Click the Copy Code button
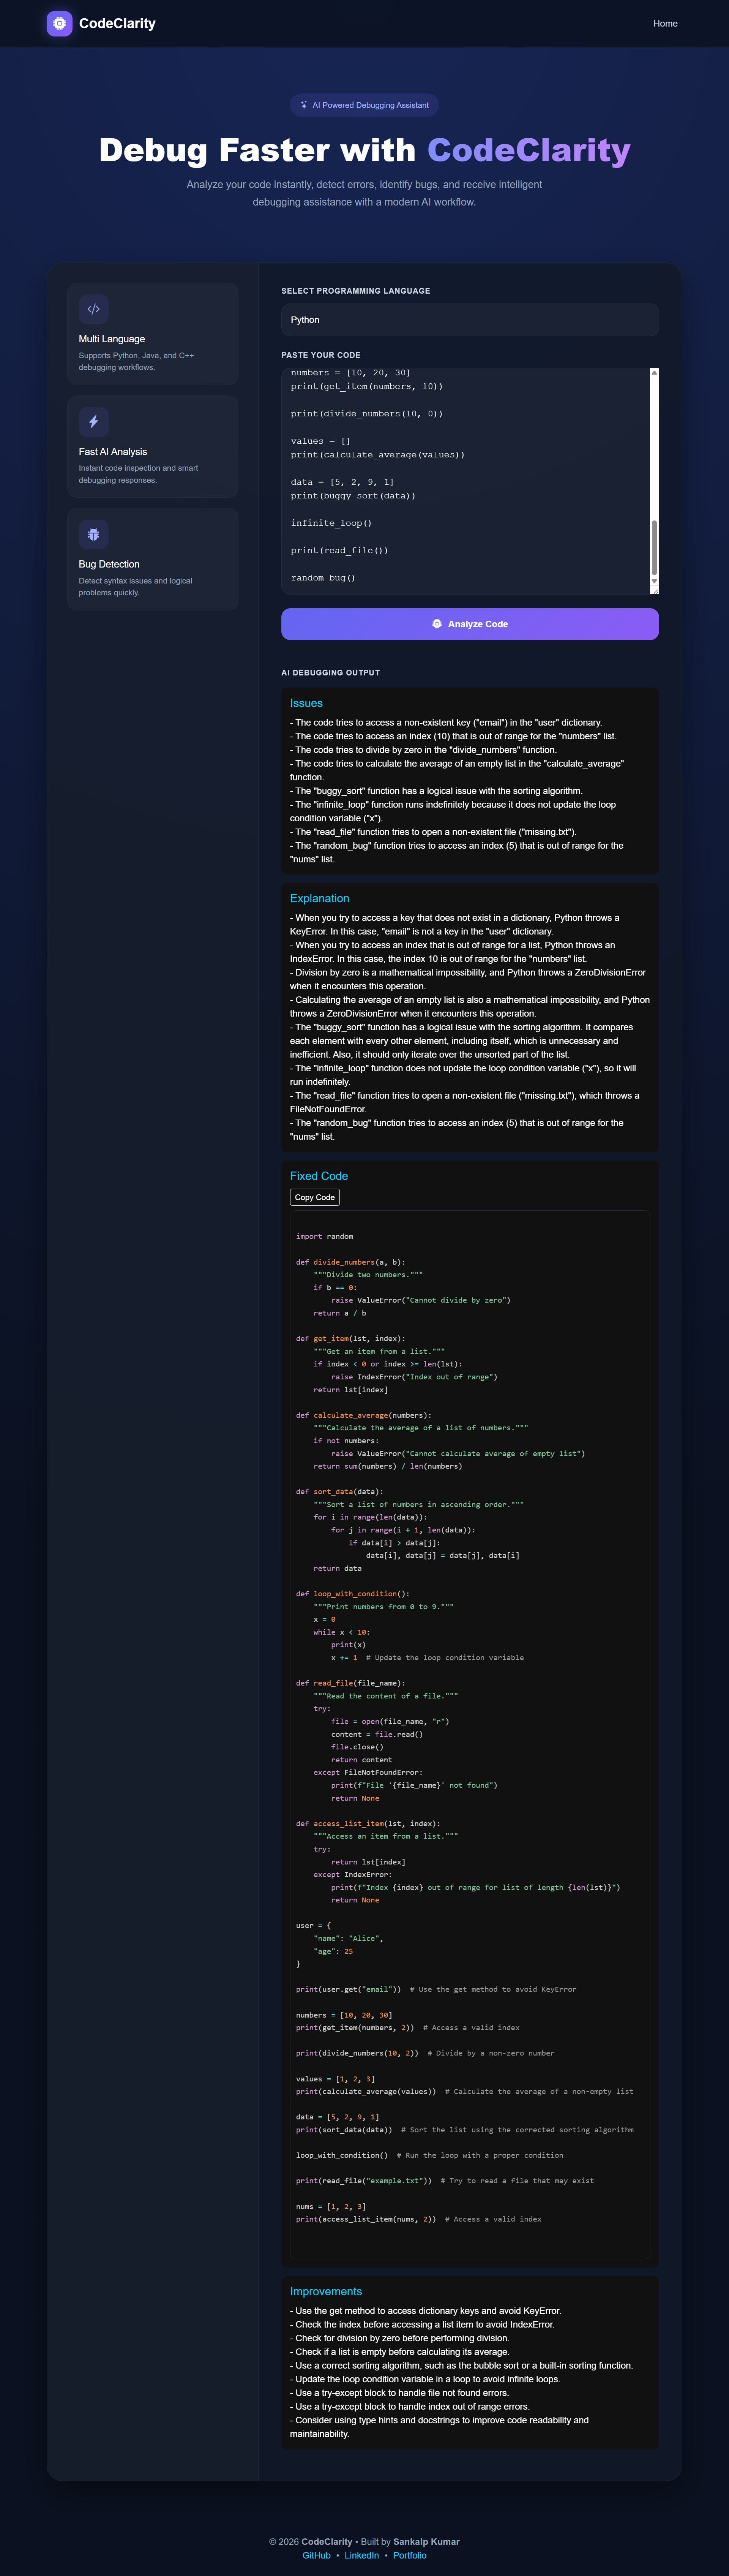 click(315, 1197)
